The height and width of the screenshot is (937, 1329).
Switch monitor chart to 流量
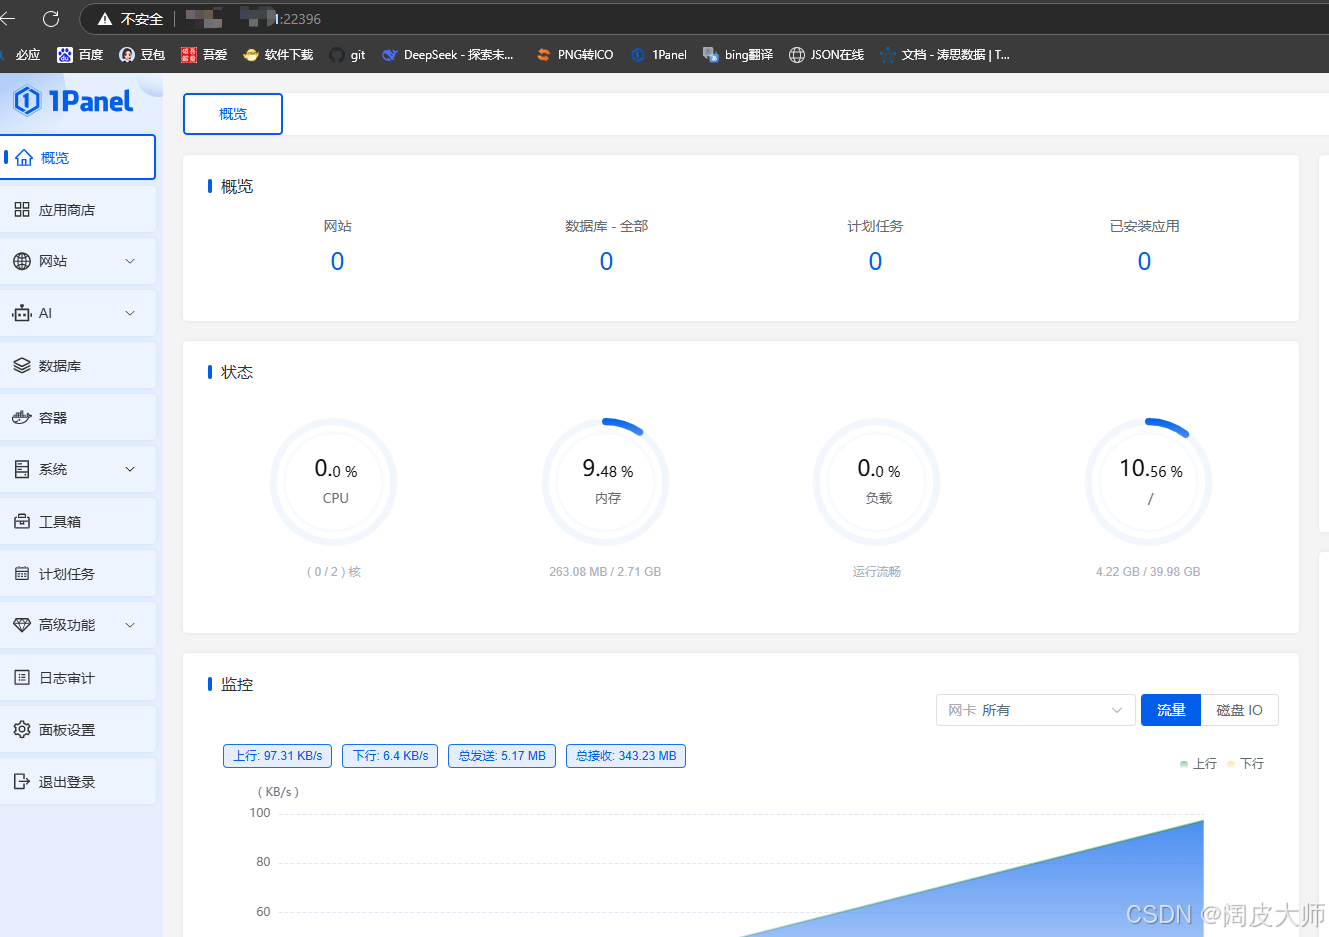(1171, 710)
